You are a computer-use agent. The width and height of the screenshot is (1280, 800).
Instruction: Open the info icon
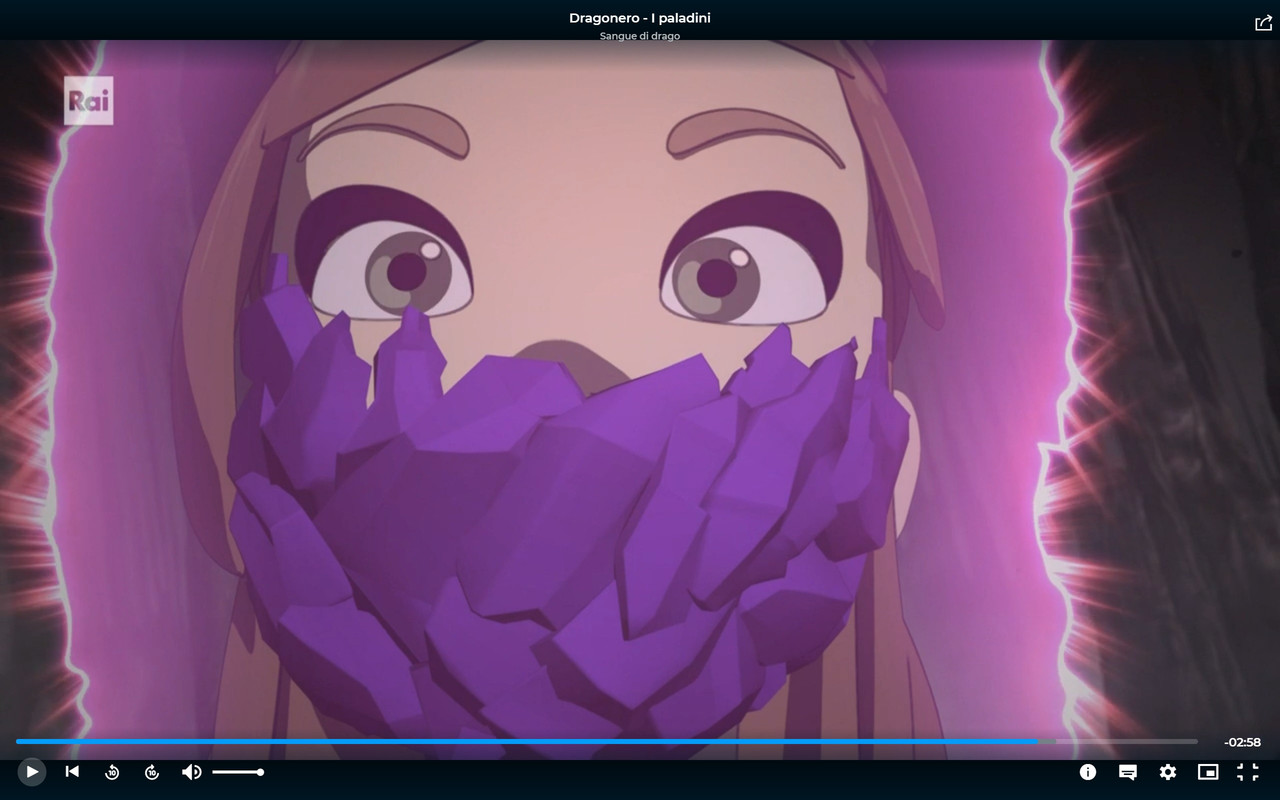coord(1088,772)
